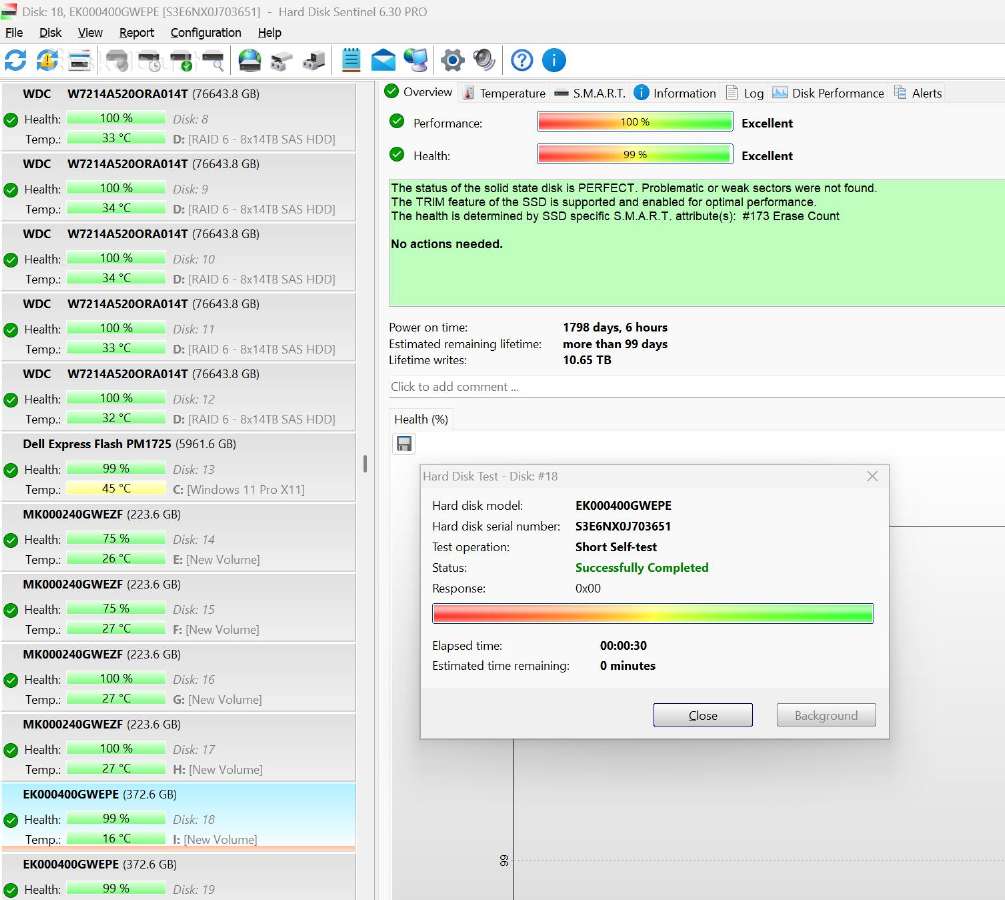Click the network computer with globe icon
Image resolution: width=1005 pixels, height=900 pixels.
416,61
